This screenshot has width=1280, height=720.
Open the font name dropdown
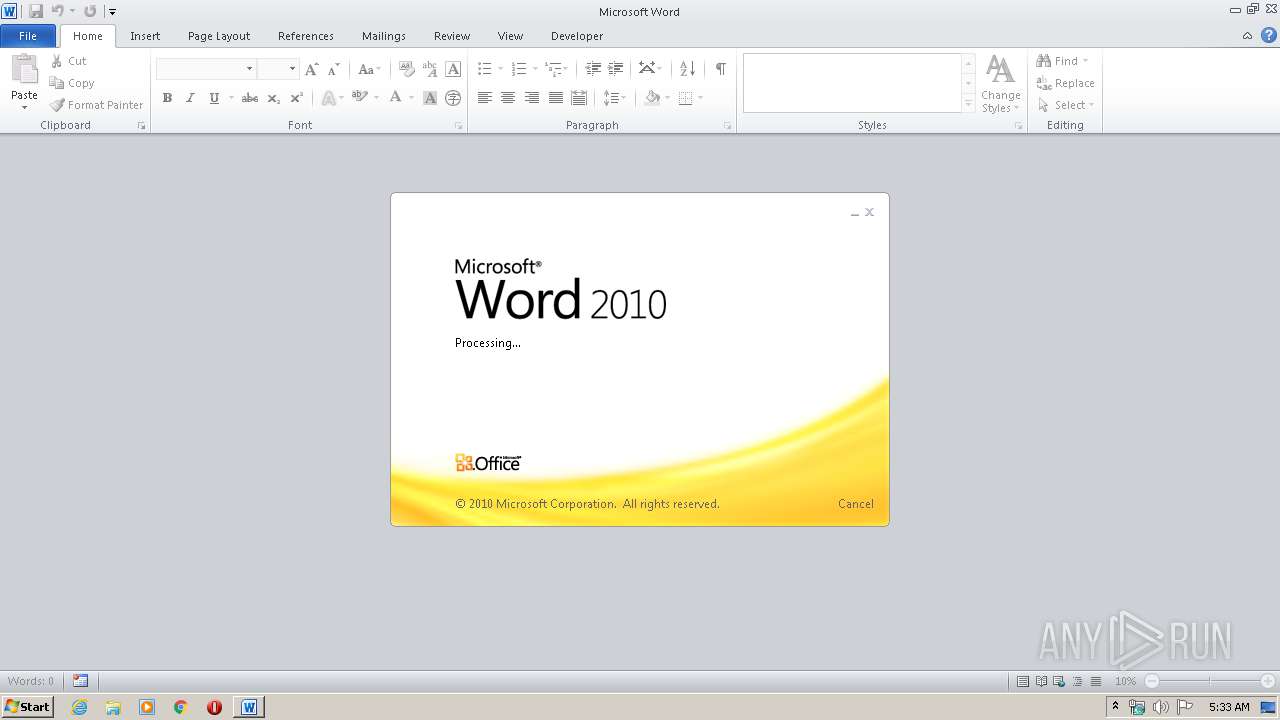point(249,69)
